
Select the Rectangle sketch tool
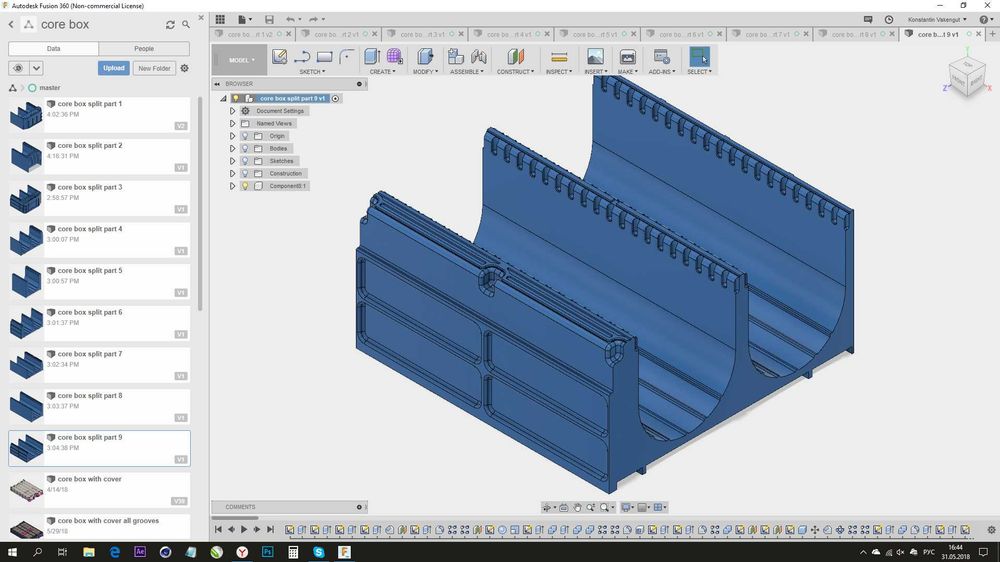click(325, 57)
